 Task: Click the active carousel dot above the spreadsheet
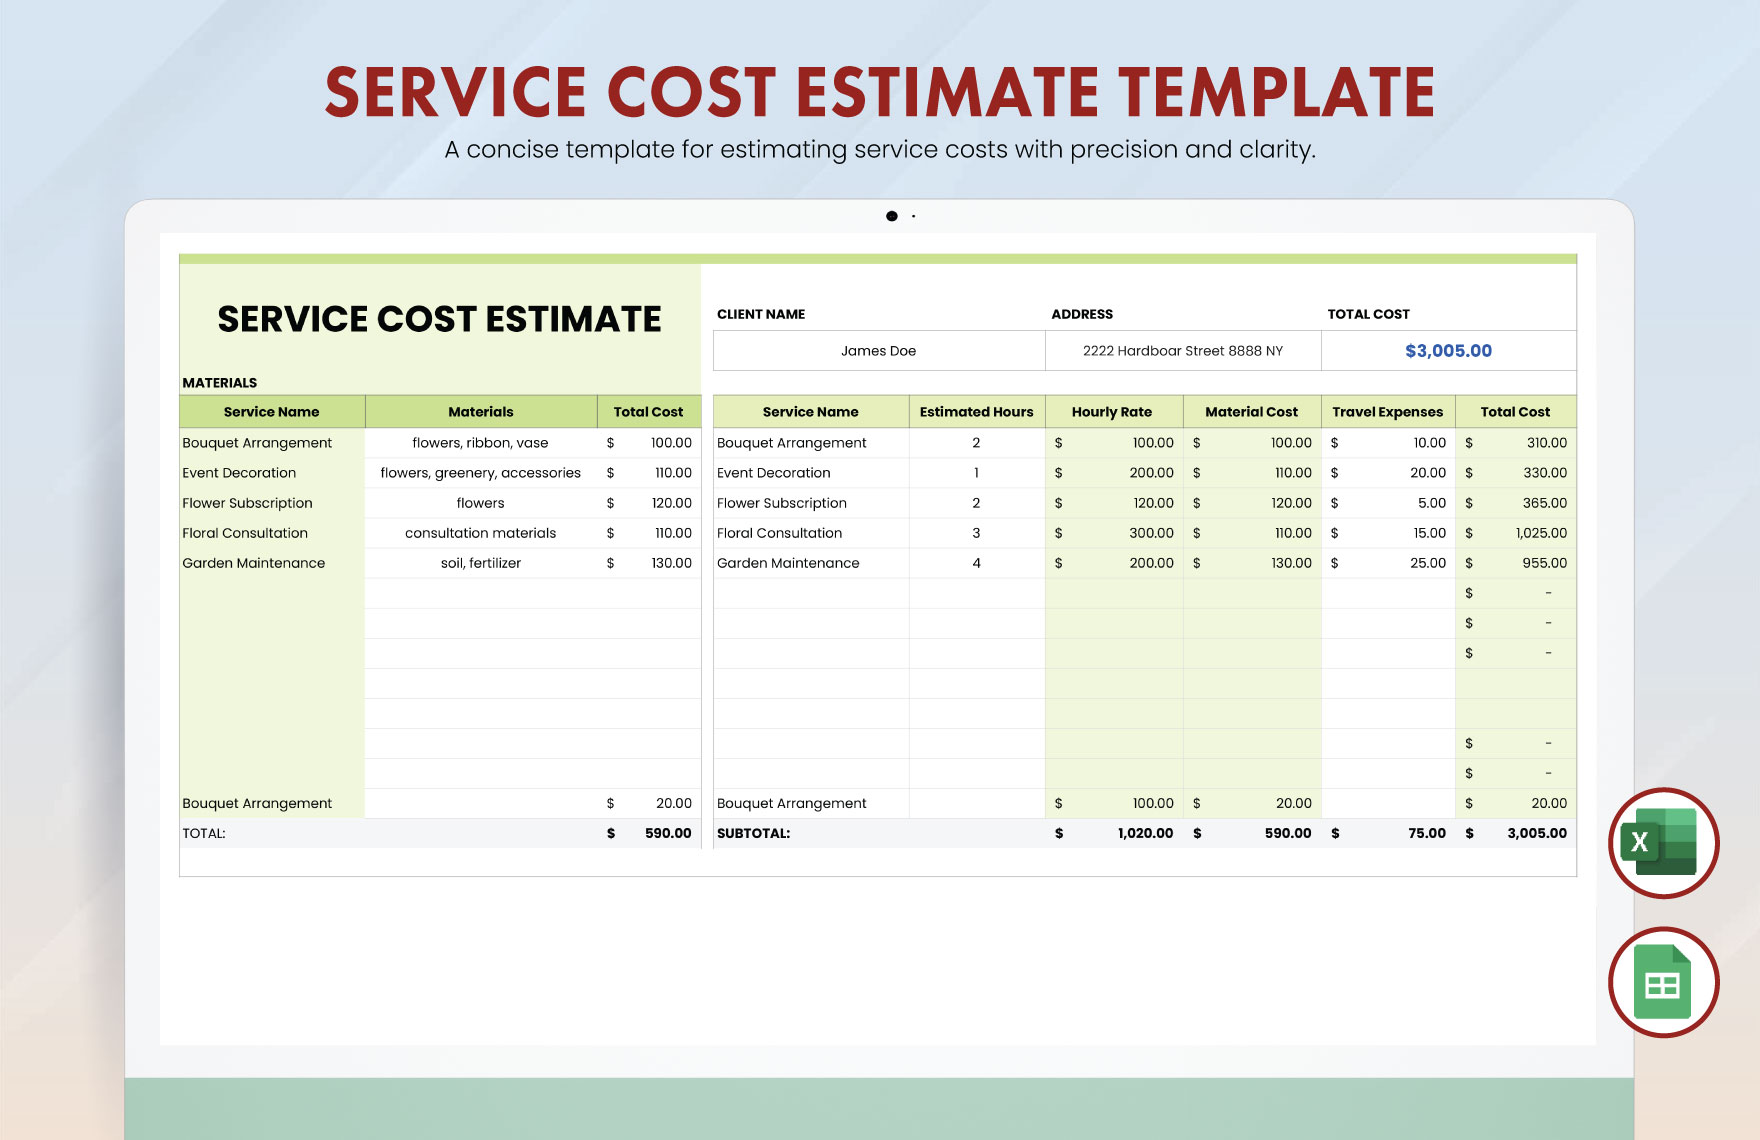click(891, 216)
